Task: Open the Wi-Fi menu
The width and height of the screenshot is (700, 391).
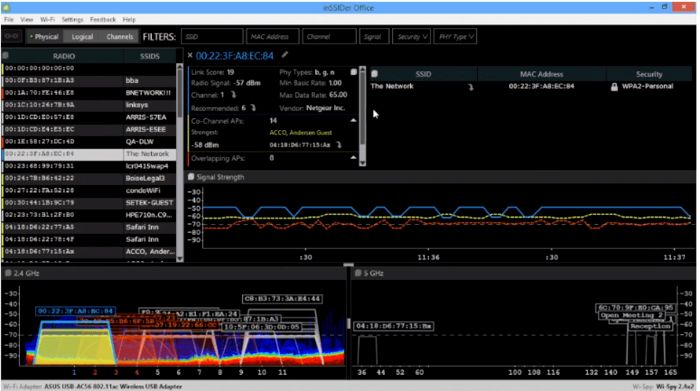Action: pyautogui.click(x=47, y=20)
